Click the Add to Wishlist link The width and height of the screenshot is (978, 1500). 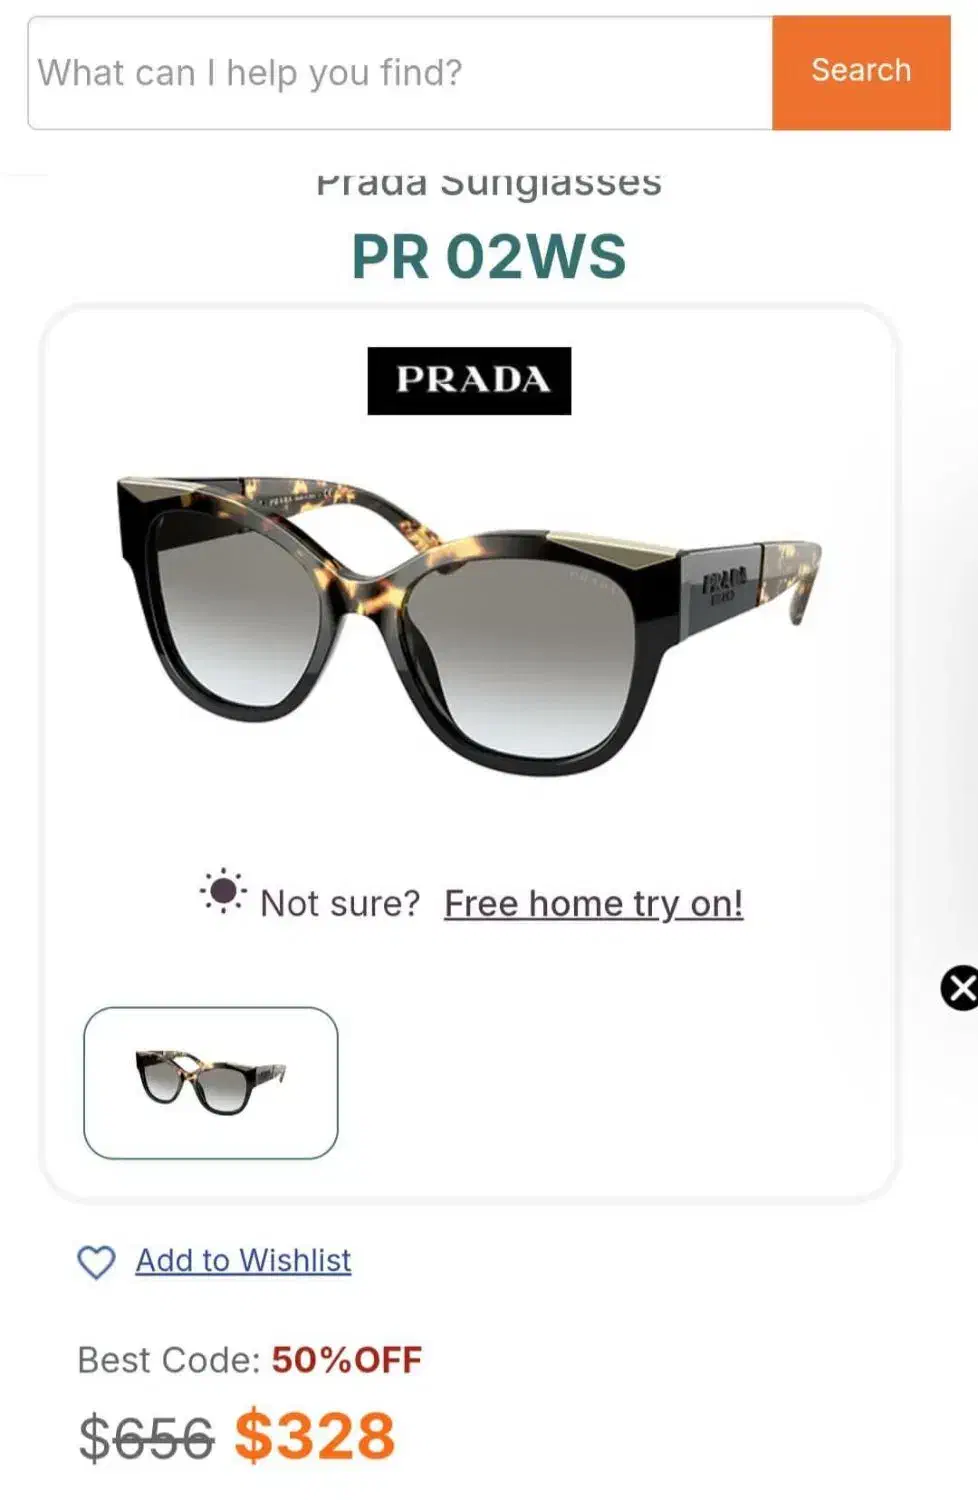pos(243,1260)
